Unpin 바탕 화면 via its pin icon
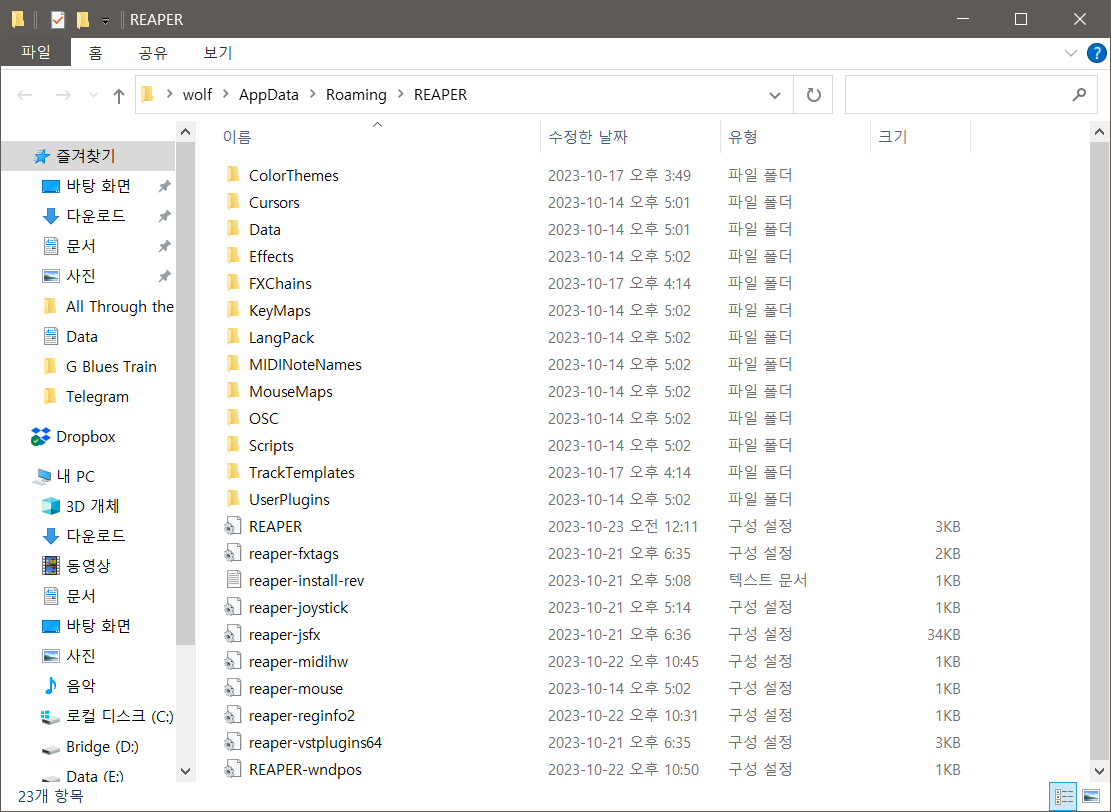The height and width of the screenshot is (812, 1111). click(x=164, y=186)
